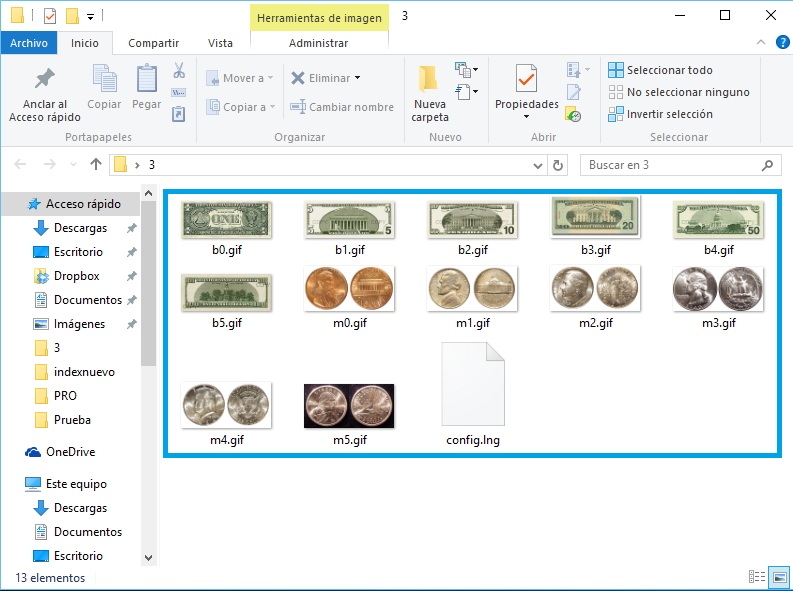Click the address bar path showing 3

pyautogui.click(x=152, y=165)
